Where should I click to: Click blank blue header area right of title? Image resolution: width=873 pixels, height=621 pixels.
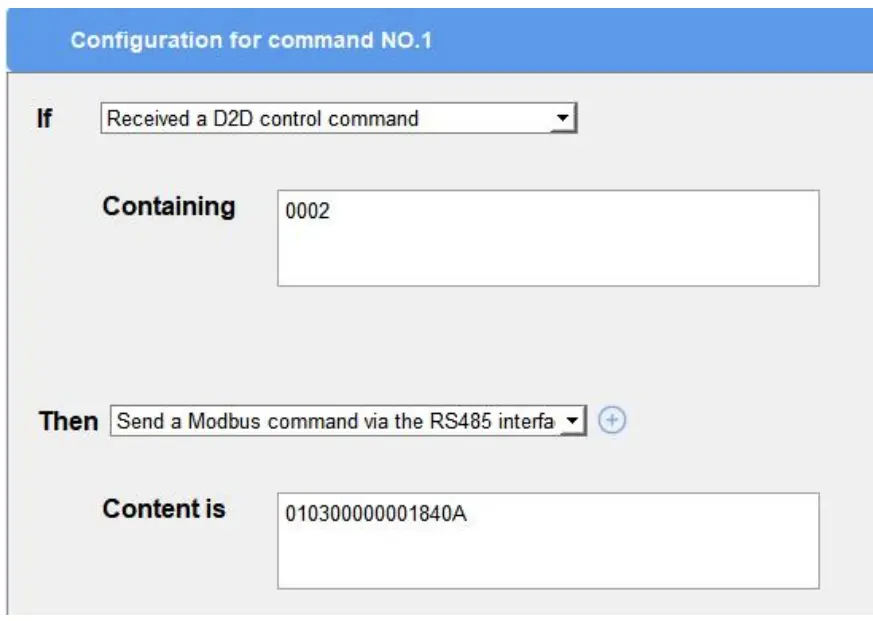coord(650,42)
